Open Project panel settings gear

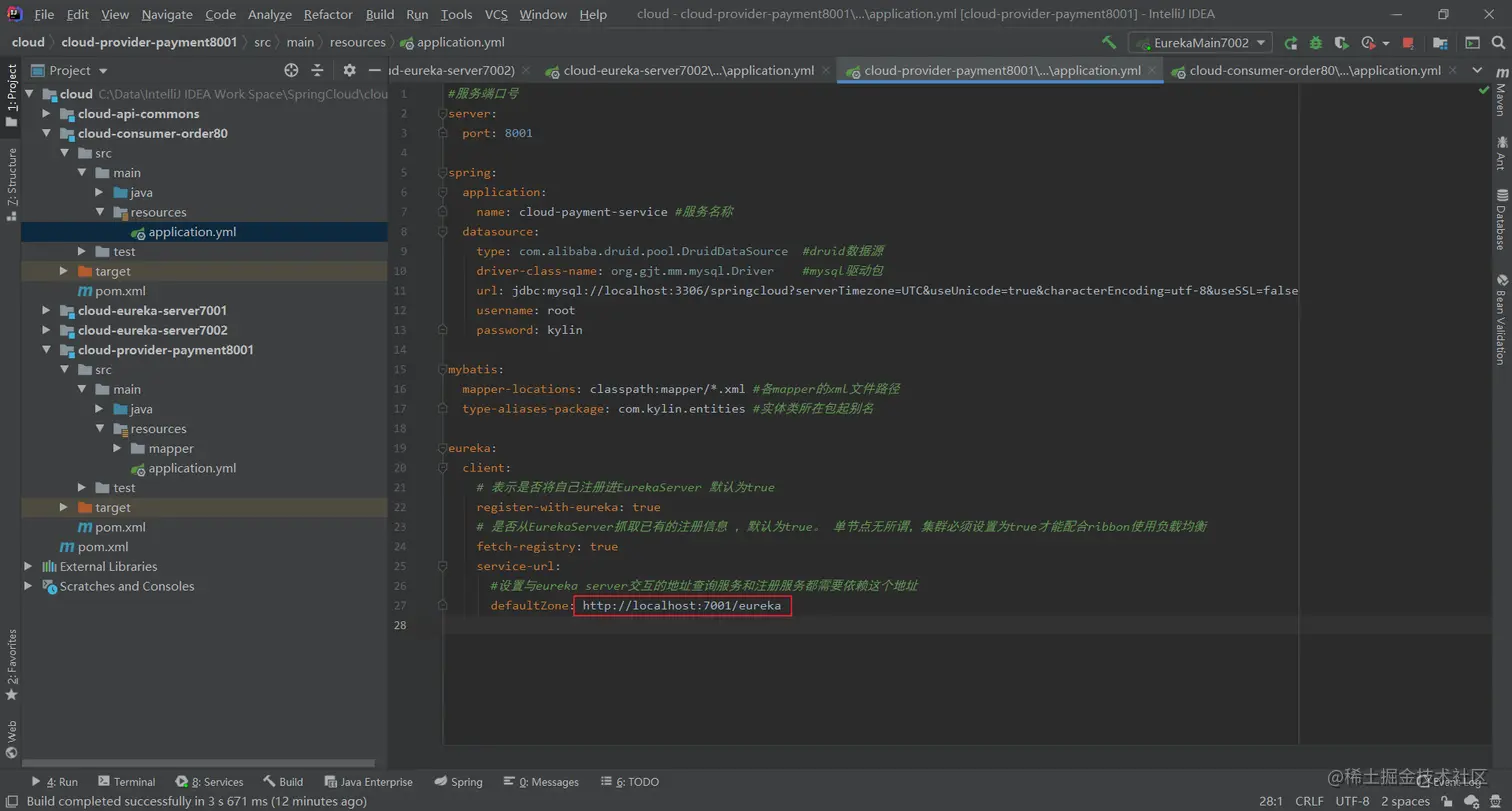click(x=349, y=70)
